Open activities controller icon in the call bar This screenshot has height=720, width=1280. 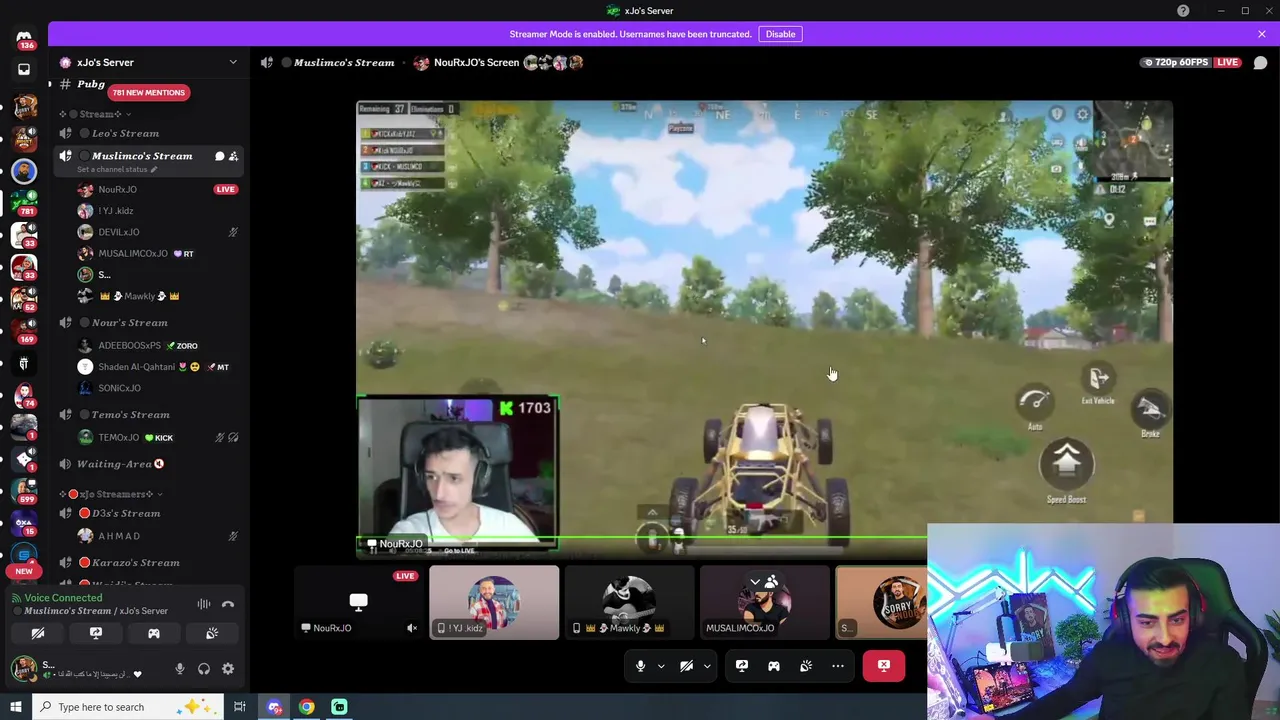coord(774,666)
